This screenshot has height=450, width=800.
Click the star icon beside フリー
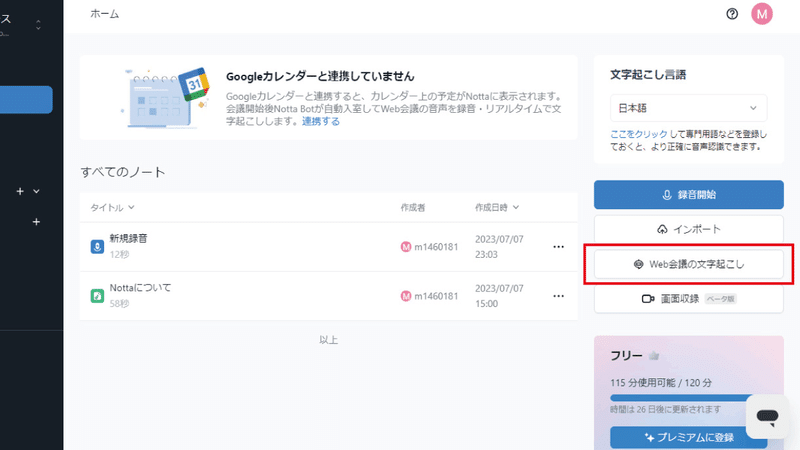coord(654,356)
